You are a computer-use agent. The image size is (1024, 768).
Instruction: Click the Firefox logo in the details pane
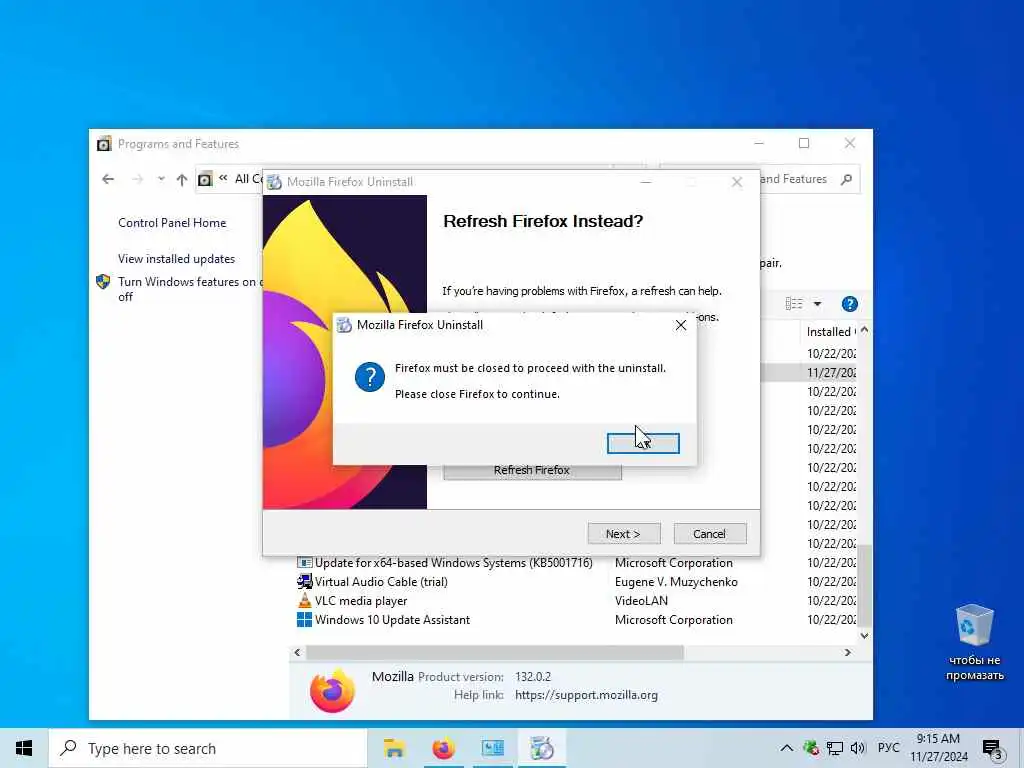click(332, 690)
